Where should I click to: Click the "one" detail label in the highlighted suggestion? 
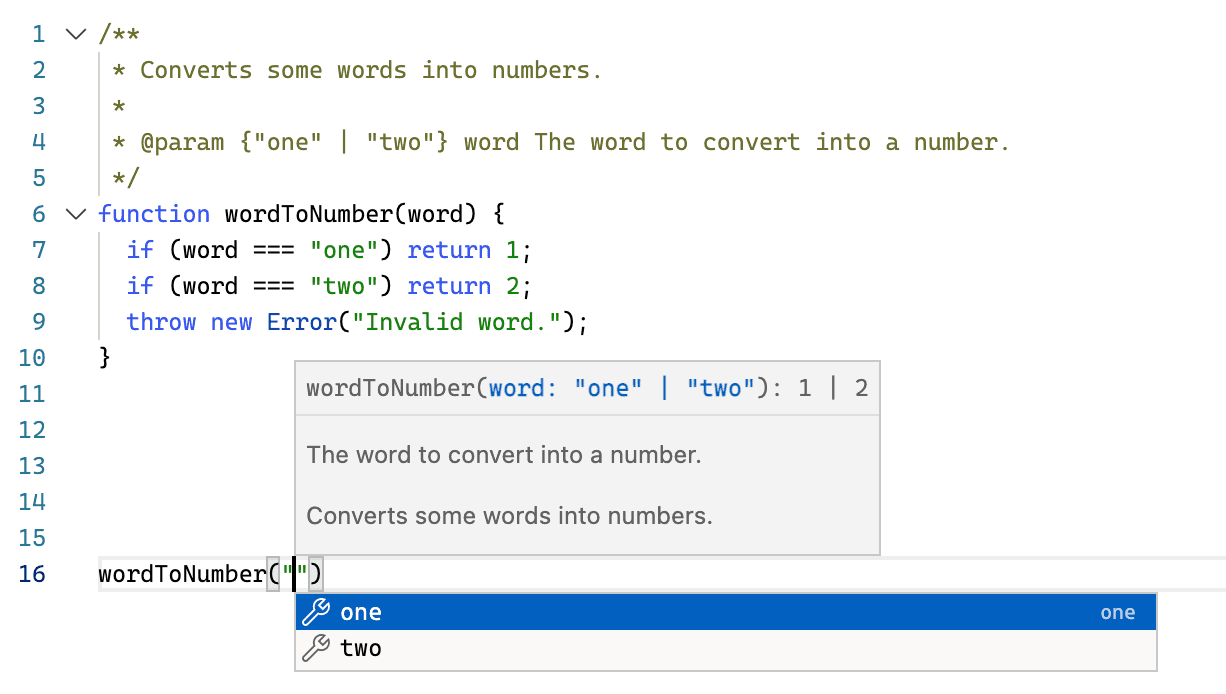[1117, 611]
